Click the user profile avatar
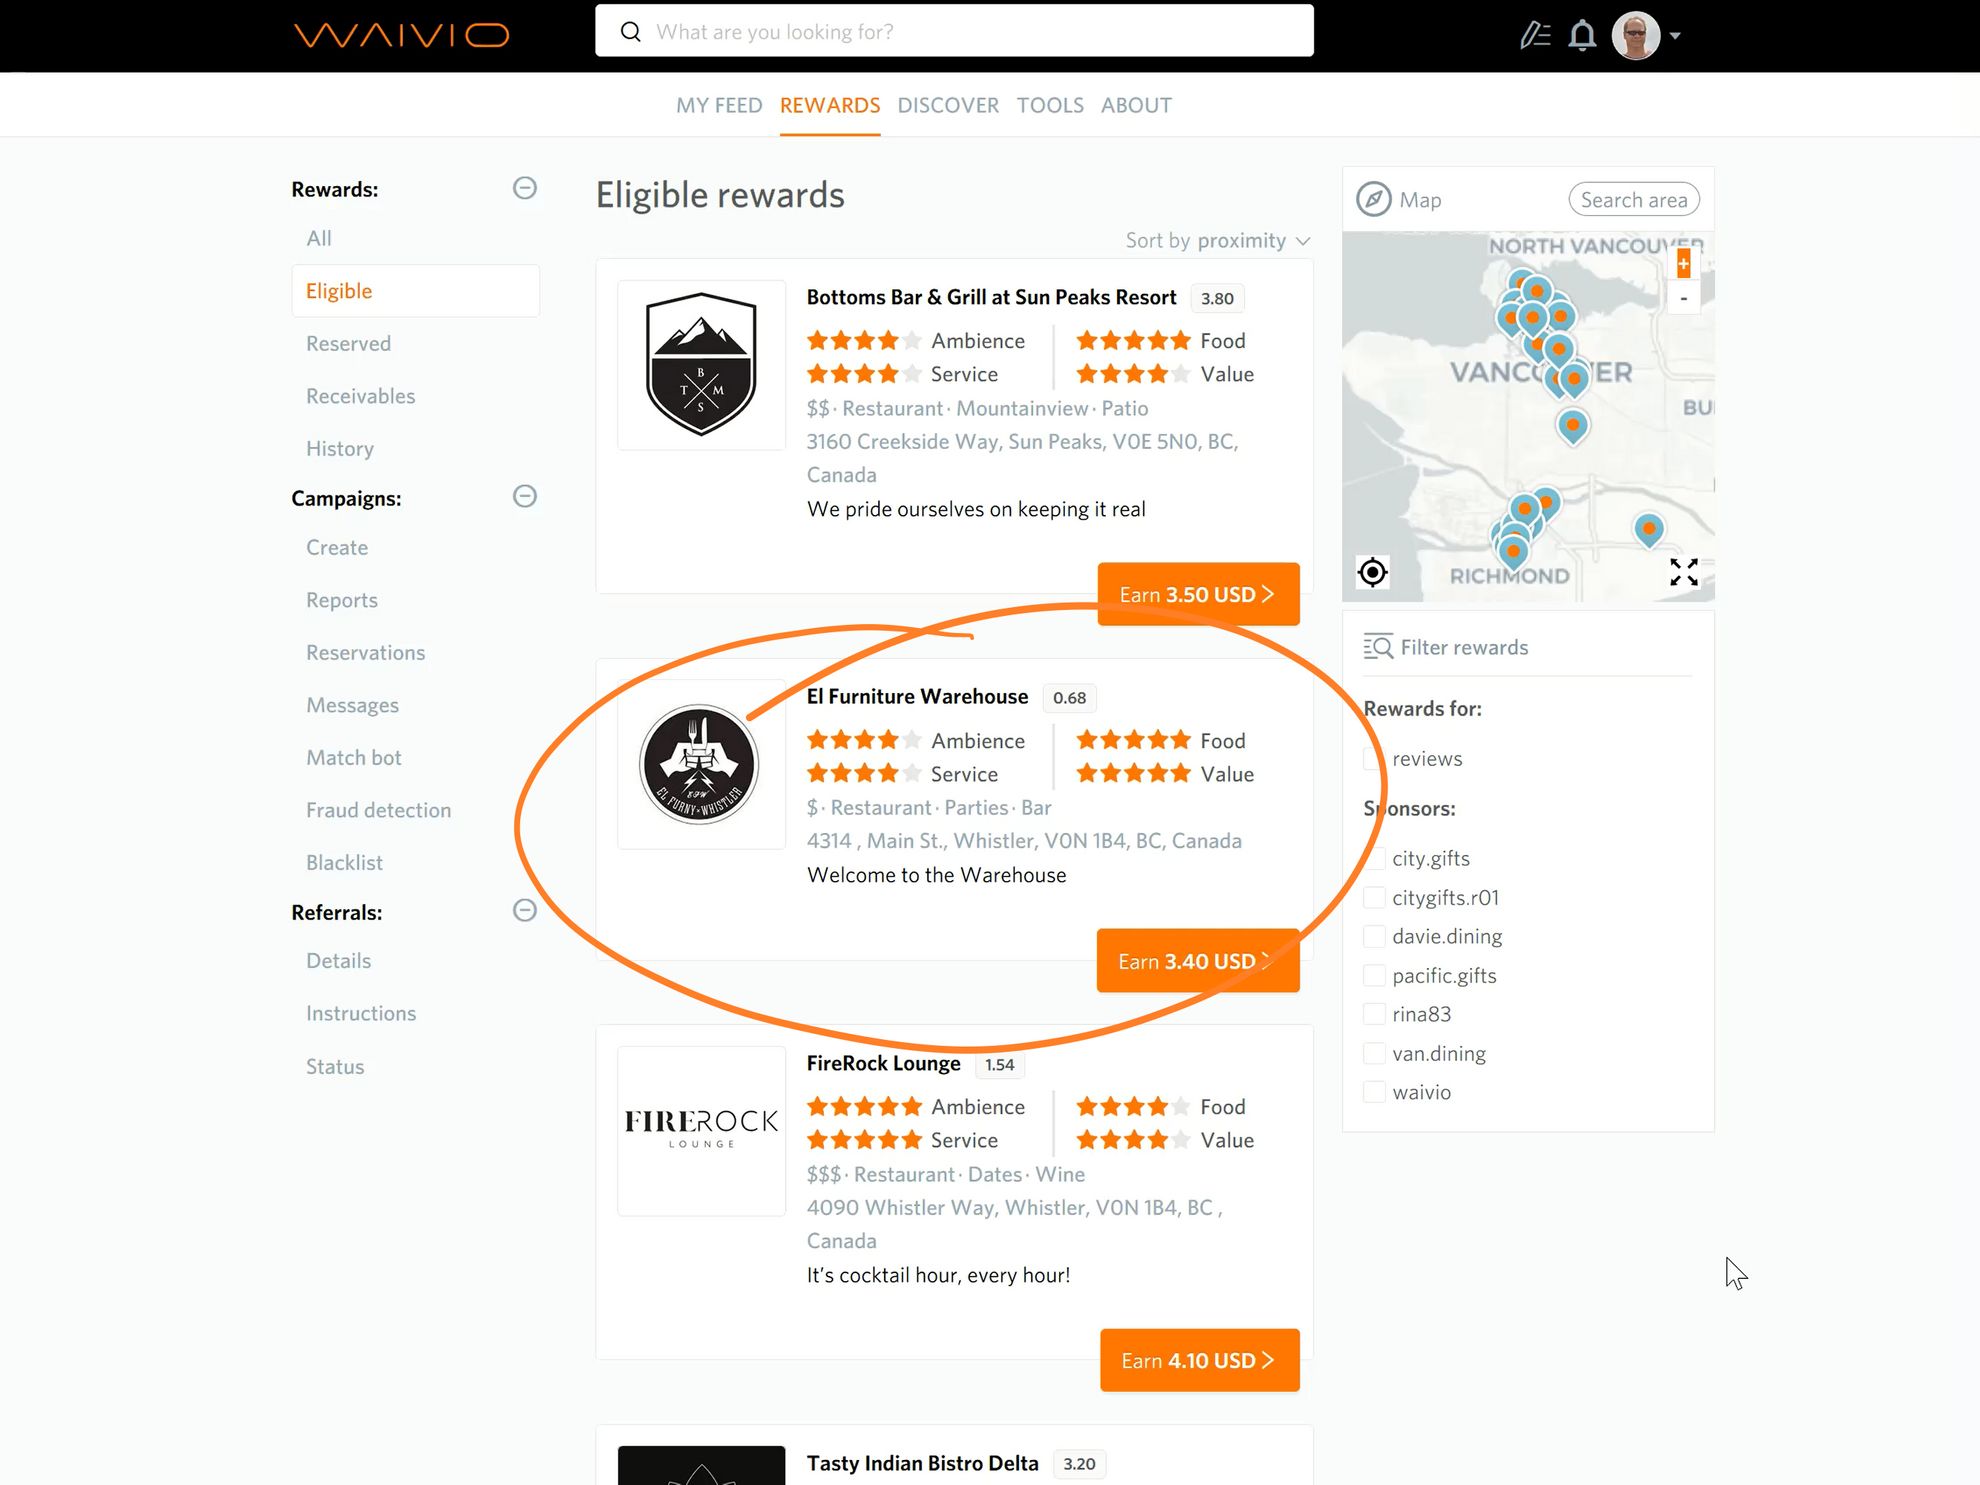1980x1485 pixels. coord(1636,35)
